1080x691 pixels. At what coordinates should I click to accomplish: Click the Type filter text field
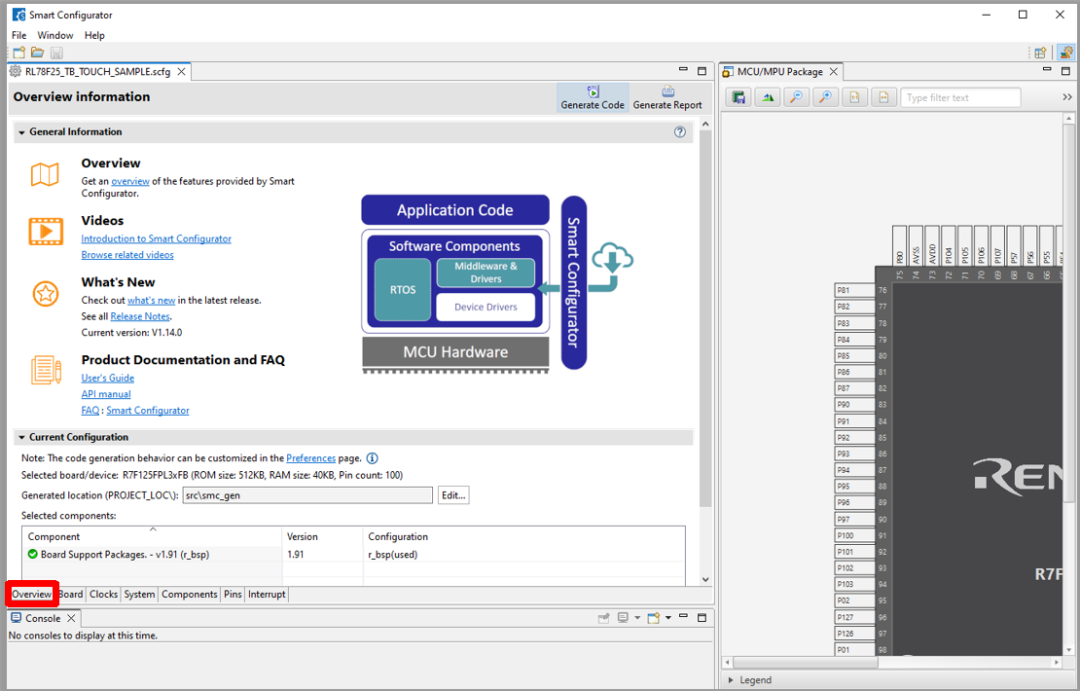pos(960,98)
